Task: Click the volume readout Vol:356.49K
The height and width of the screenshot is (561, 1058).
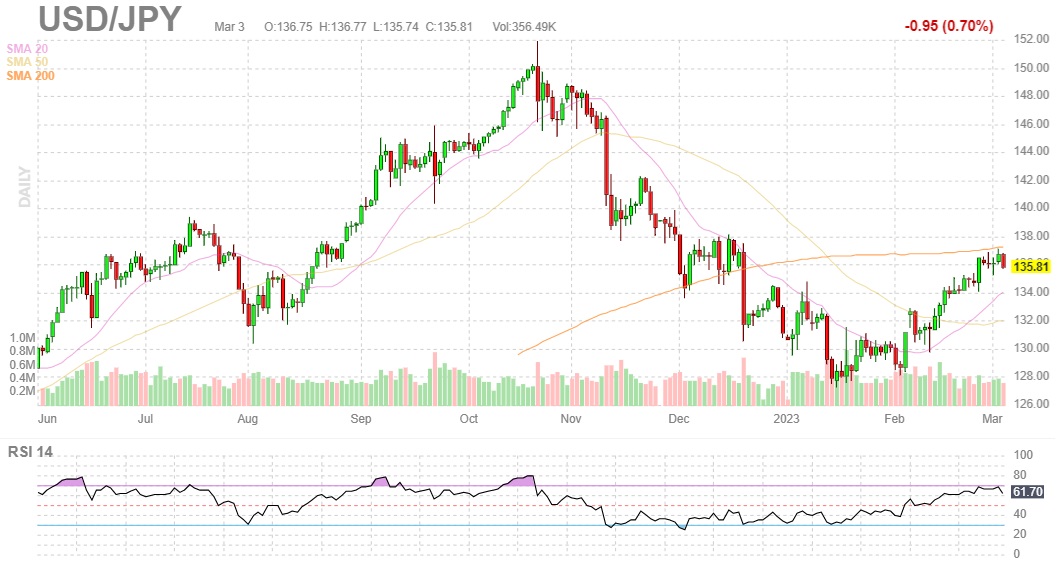Action: pos(524,27)
